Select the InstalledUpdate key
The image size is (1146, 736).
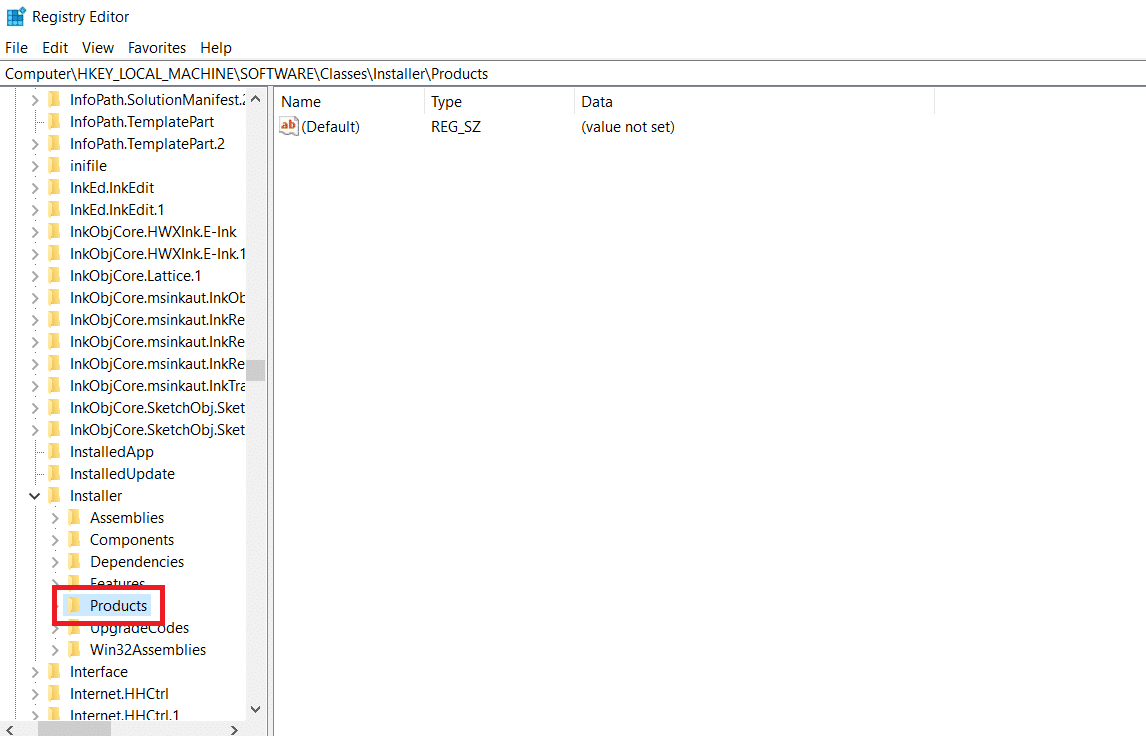[x=122, y=474]
